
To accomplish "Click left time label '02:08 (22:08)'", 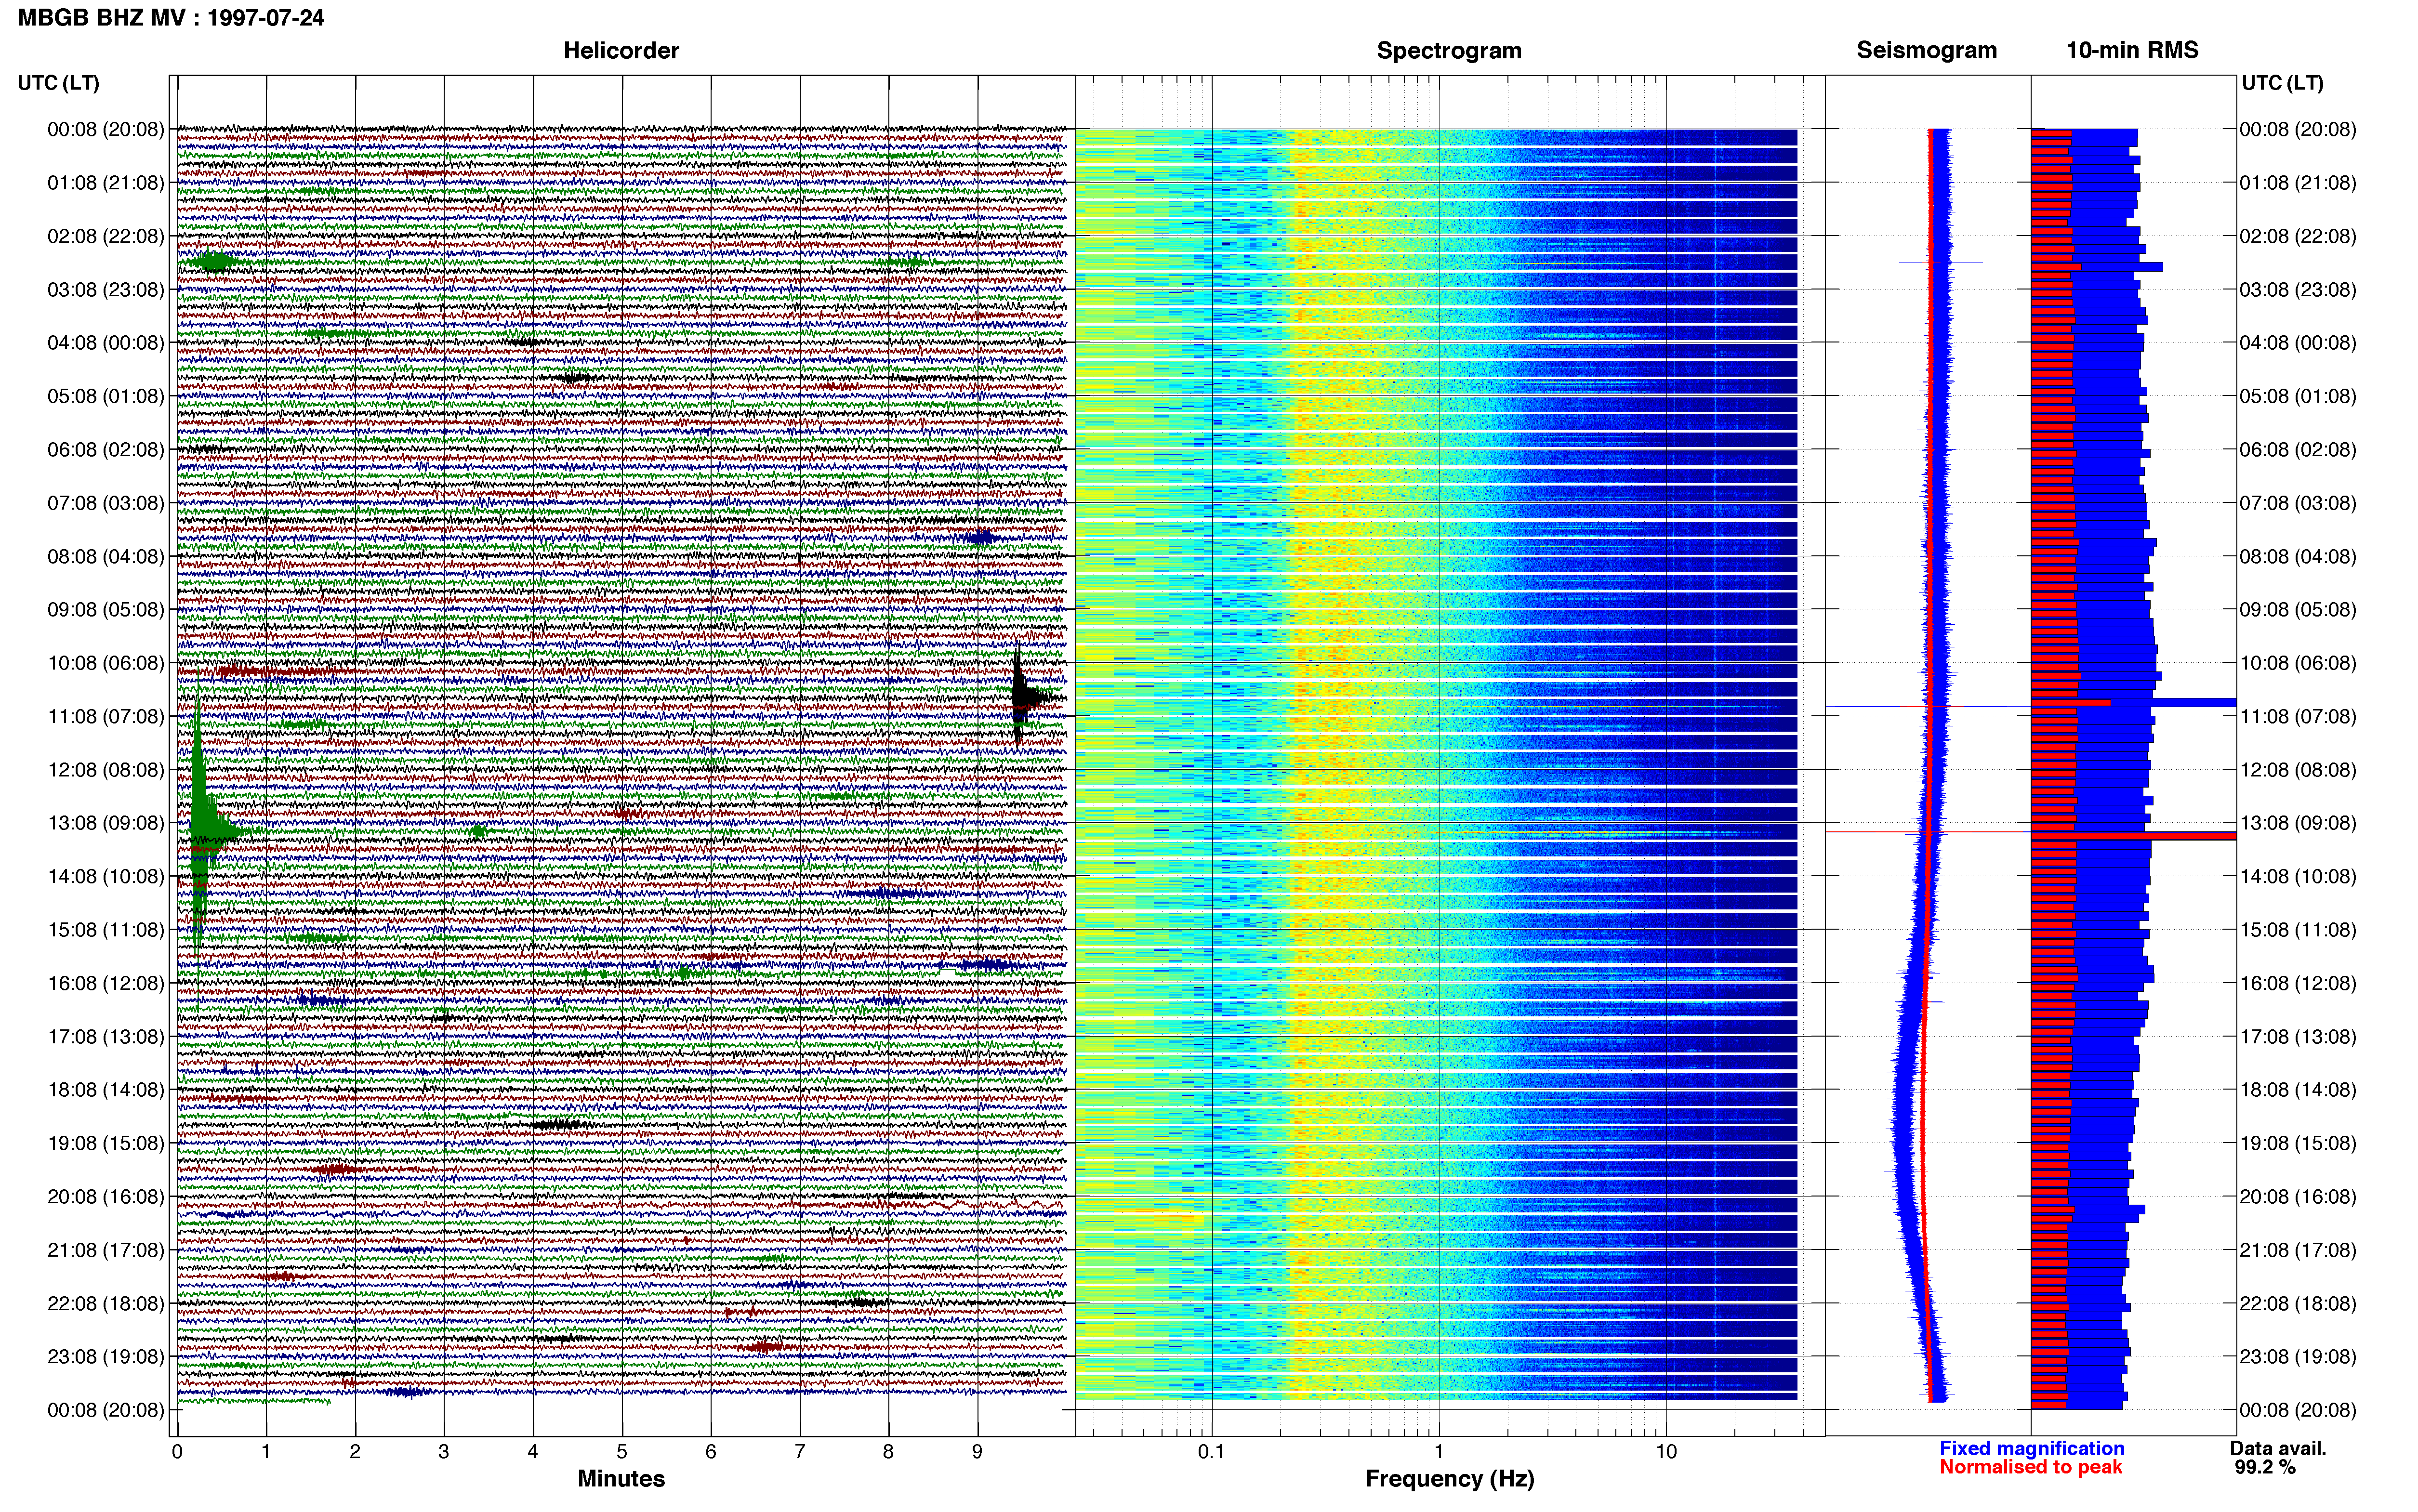I will pos(105,236).
